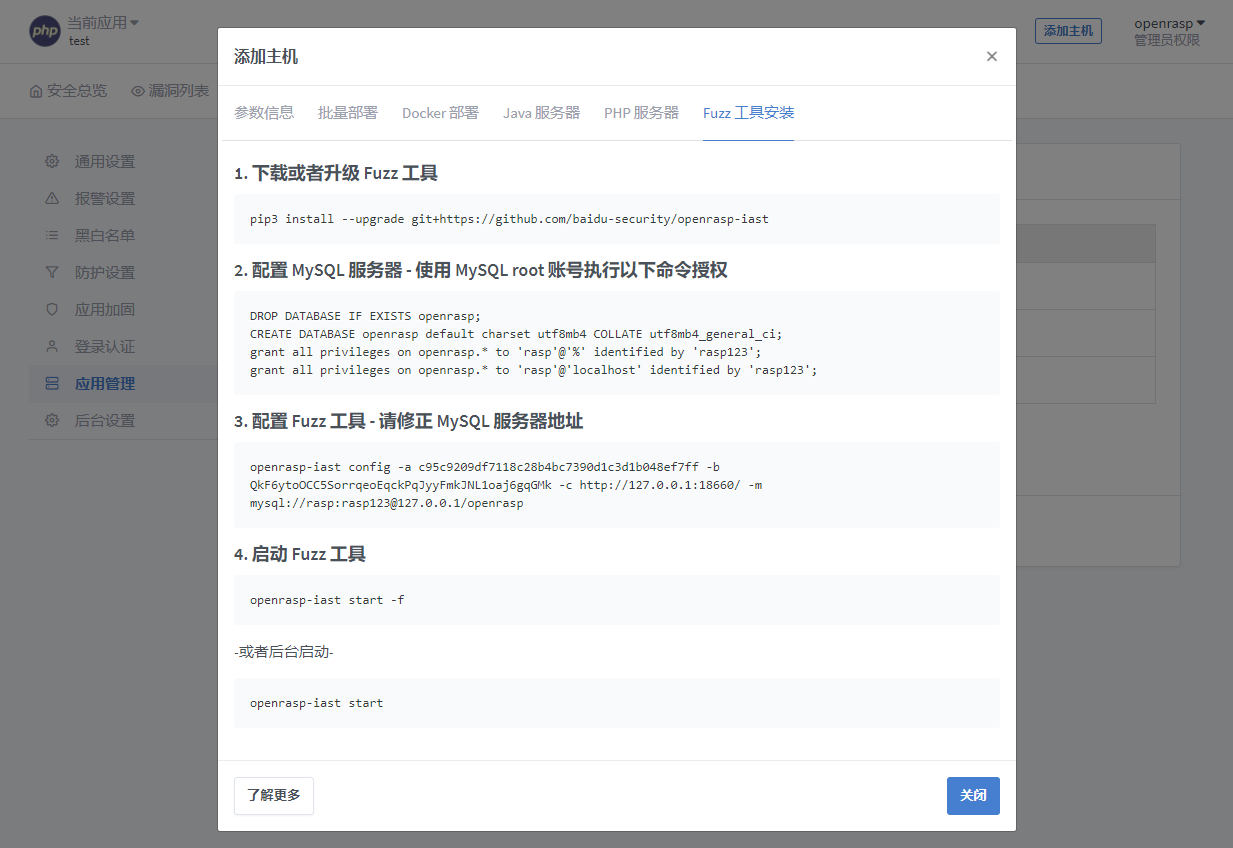Open 防护设置 in the sidebar

pos(105,272)
